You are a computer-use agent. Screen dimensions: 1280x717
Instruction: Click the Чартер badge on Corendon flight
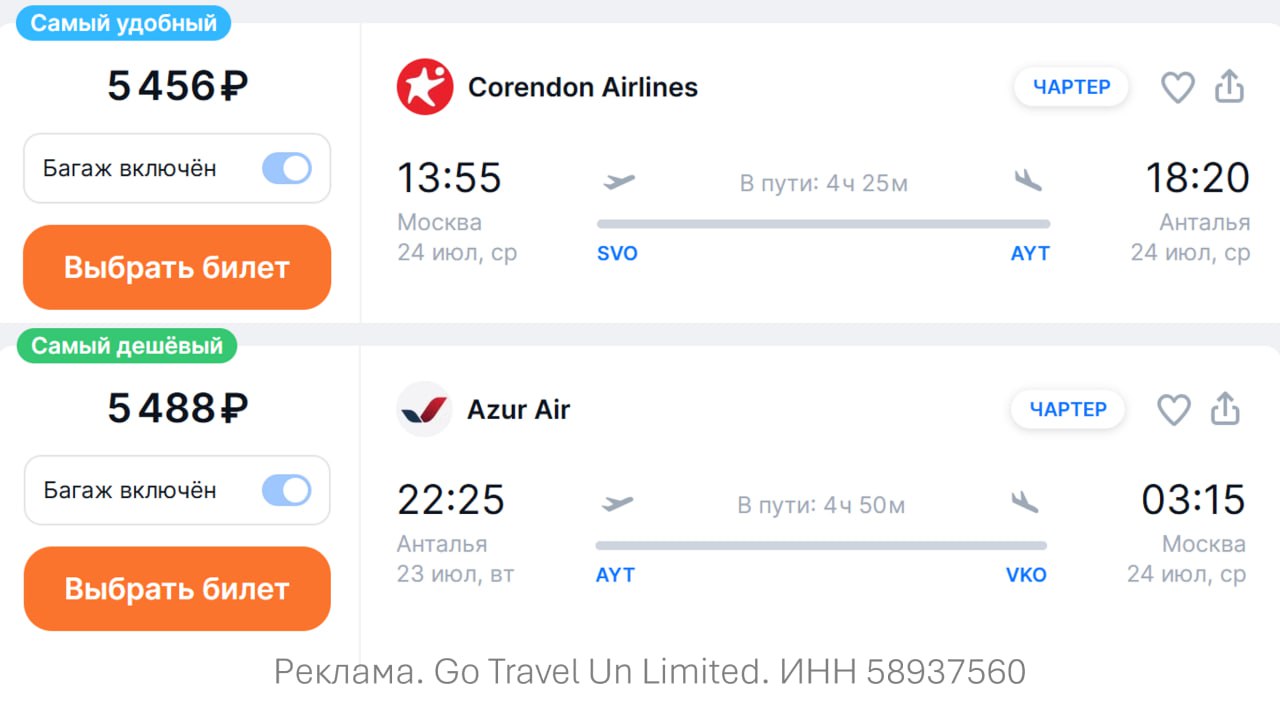coord(1071,87)
